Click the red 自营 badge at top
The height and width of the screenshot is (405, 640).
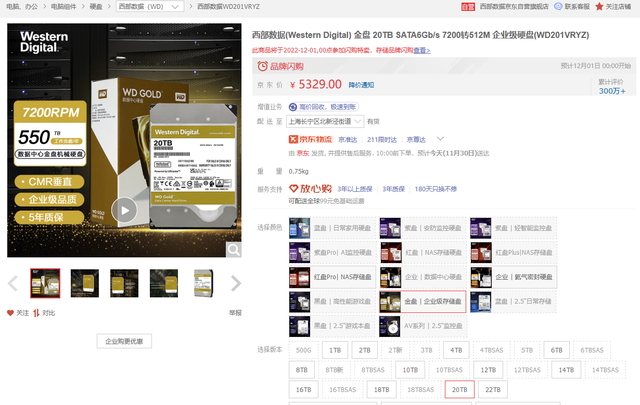point(468,7)
